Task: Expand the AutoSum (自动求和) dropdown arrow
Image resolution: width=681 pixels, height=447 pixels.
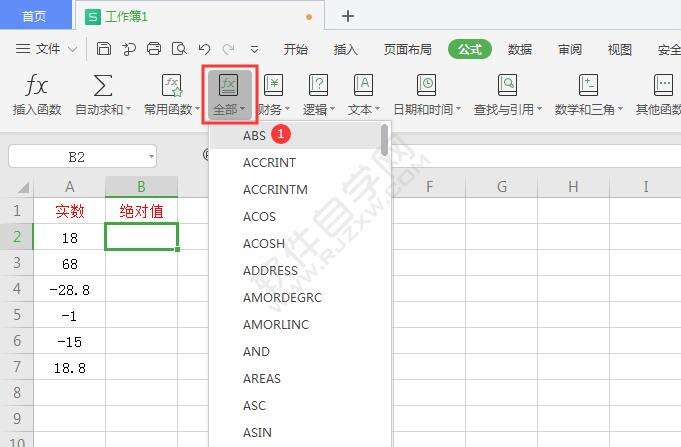Action: [128, 108]
